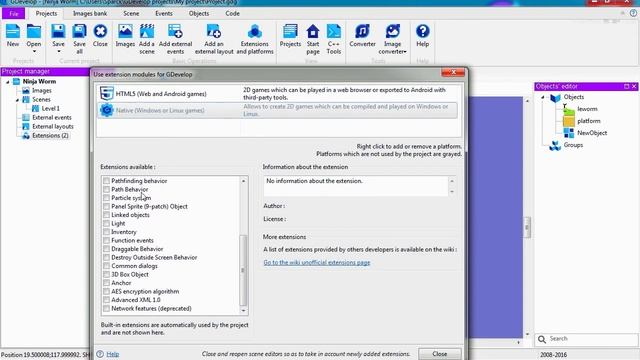Select External layouts in project tree
Viewport: 640px width, 360px height.
pos(53,127)
